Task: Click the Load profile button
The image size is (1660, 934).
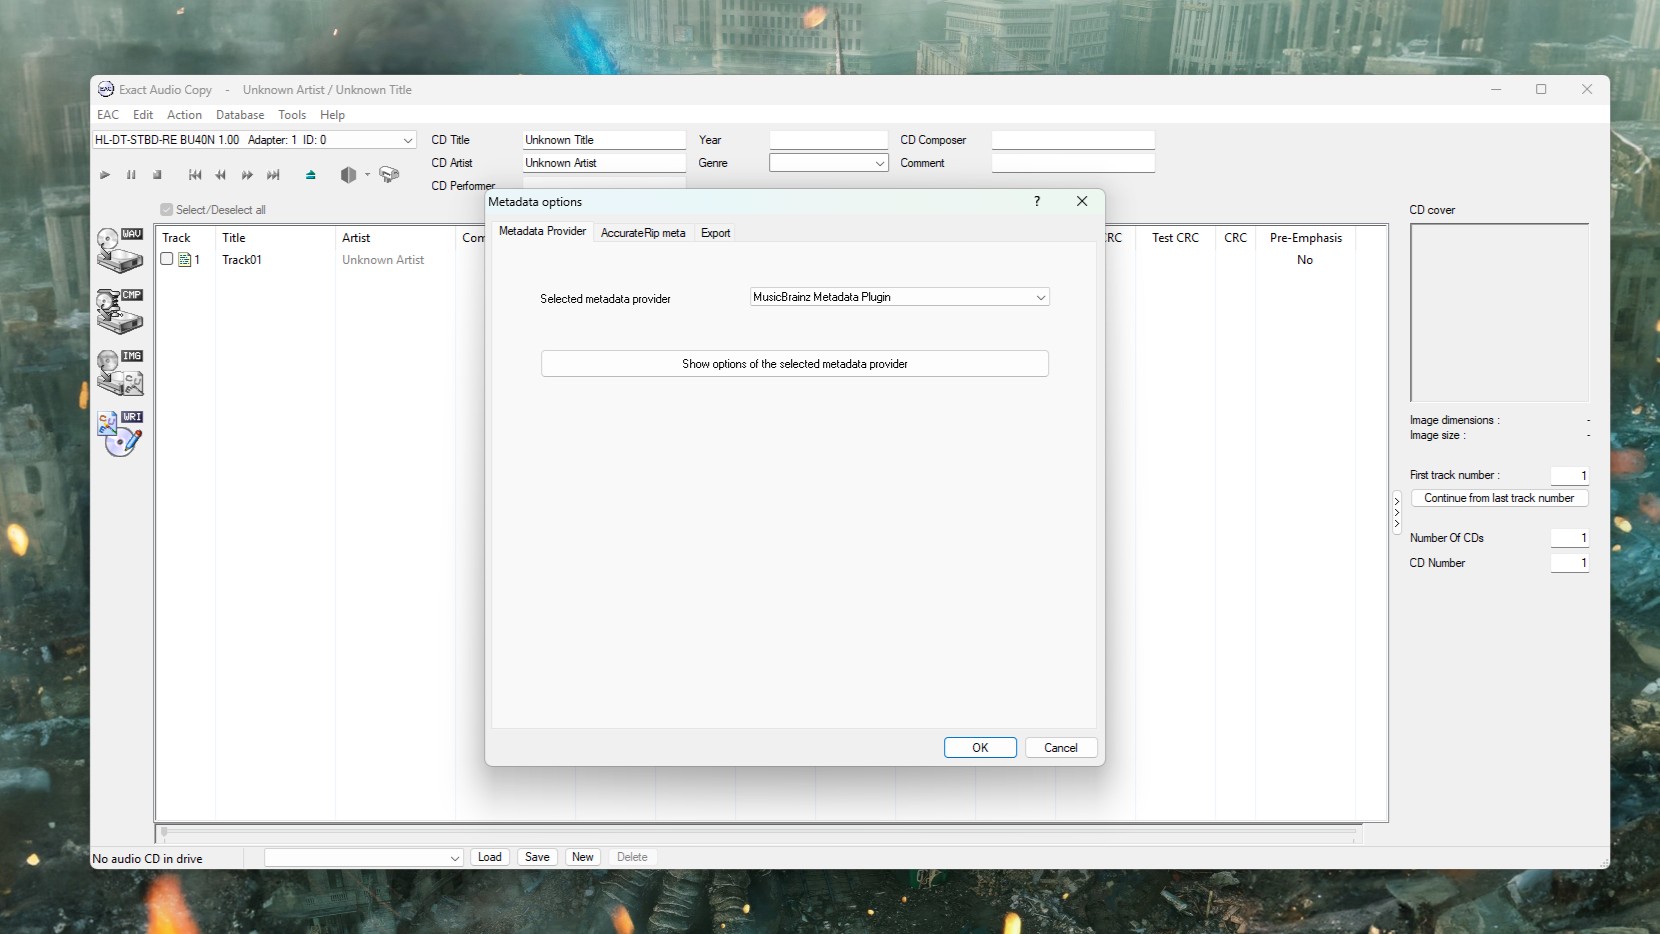Action: pyautogui.click(x=490, y=857)
